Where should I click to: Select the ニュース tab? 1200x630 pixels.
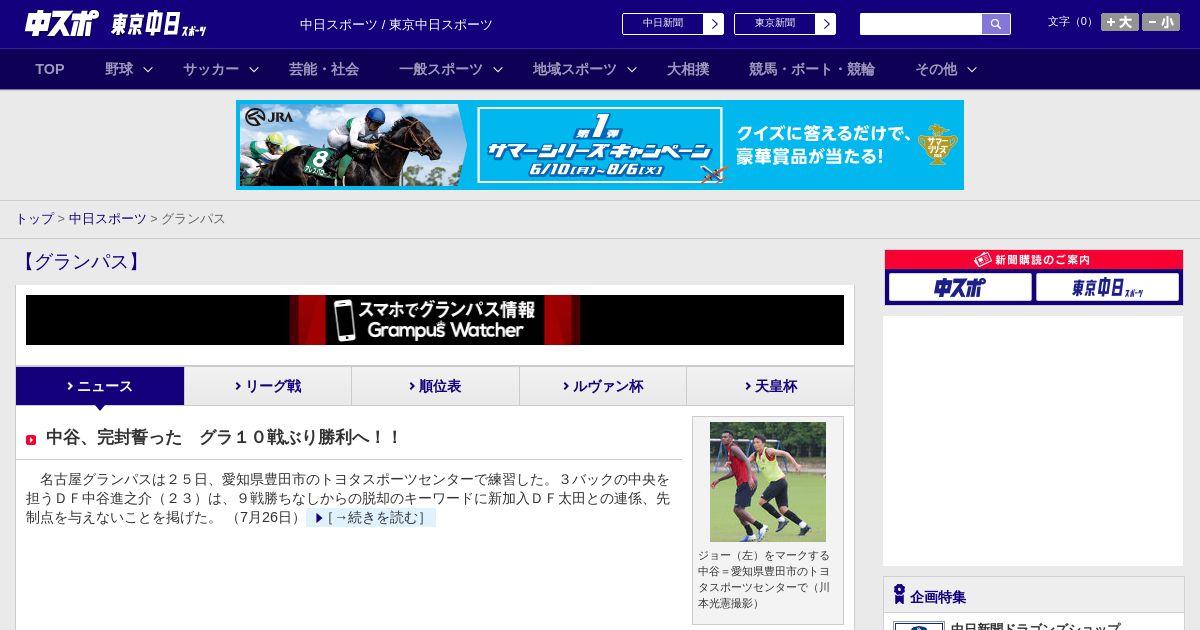click(100, 386)
